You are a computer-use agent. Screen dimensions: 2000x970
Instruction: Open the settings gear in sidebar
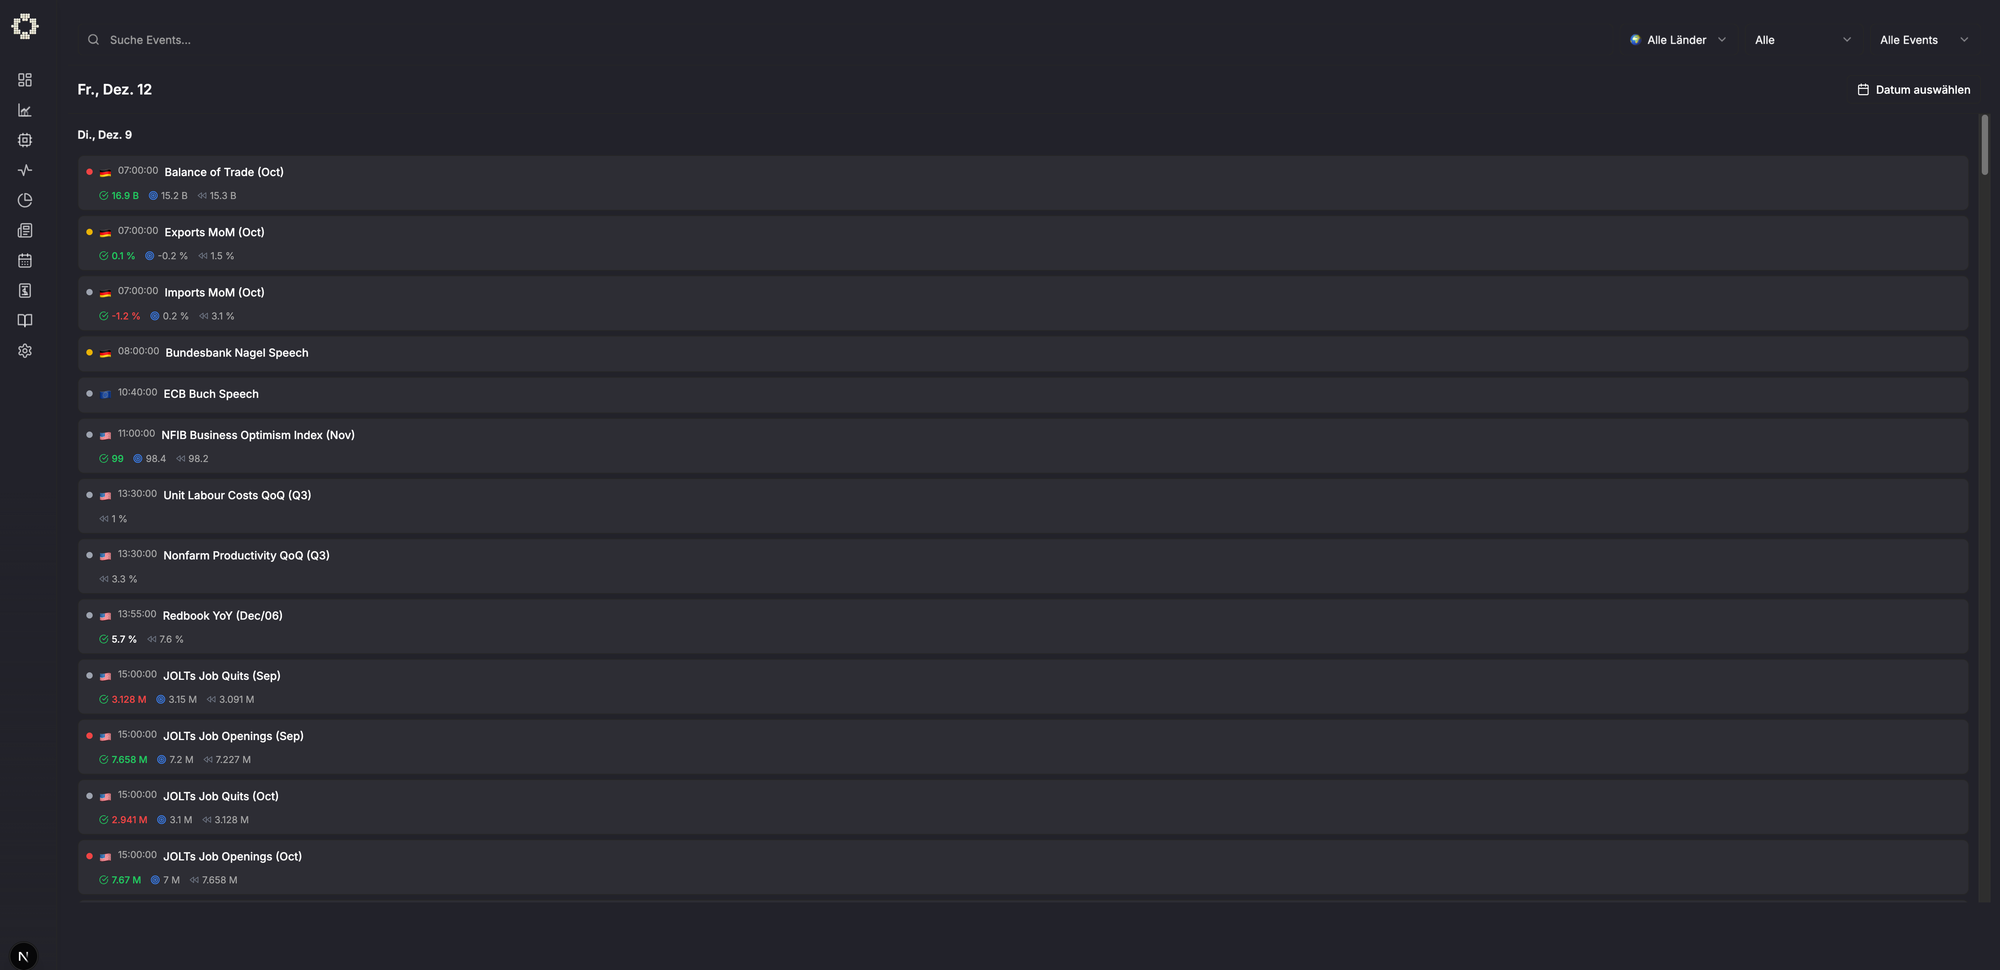coord(25,351)
